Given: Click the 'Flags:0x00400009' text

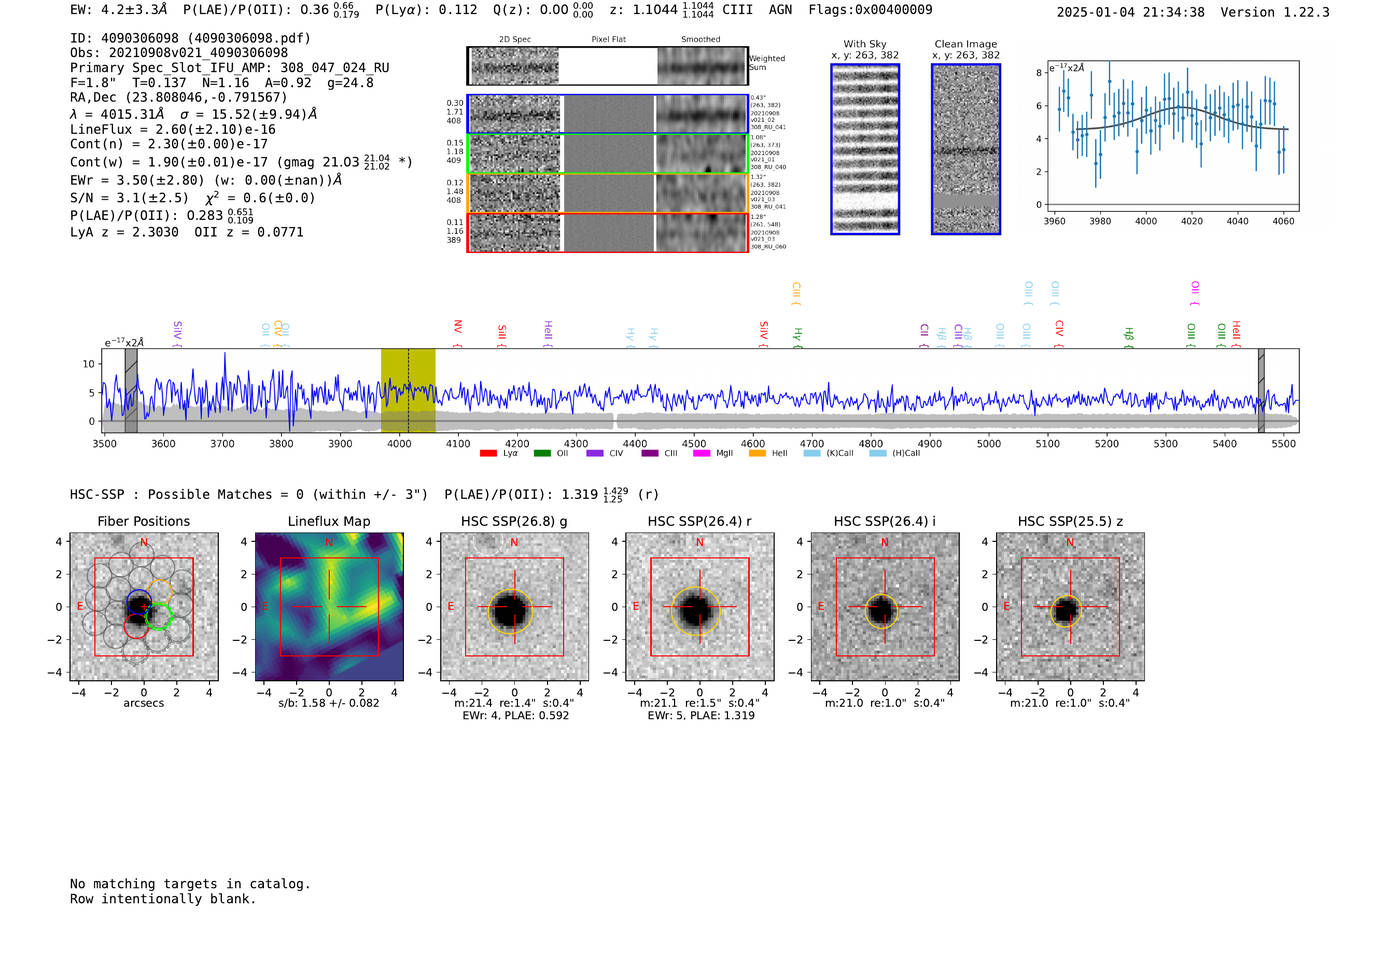Looking at the screenshot, I should 870,10.
